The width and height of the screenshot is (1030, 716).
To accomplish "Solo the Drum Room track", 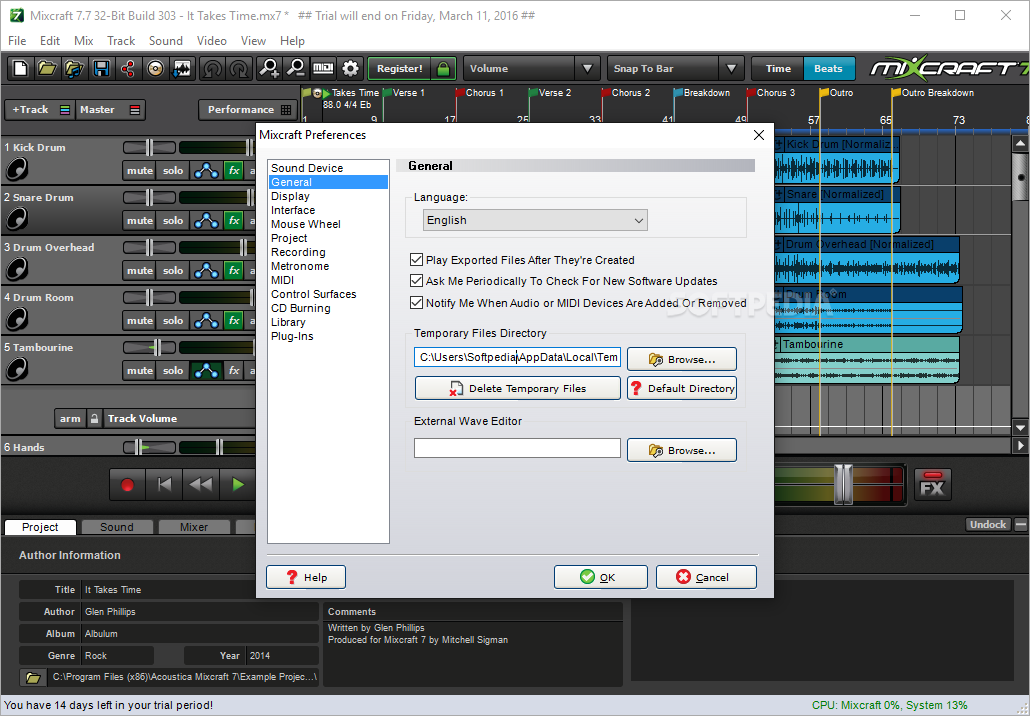I will 173,321.
